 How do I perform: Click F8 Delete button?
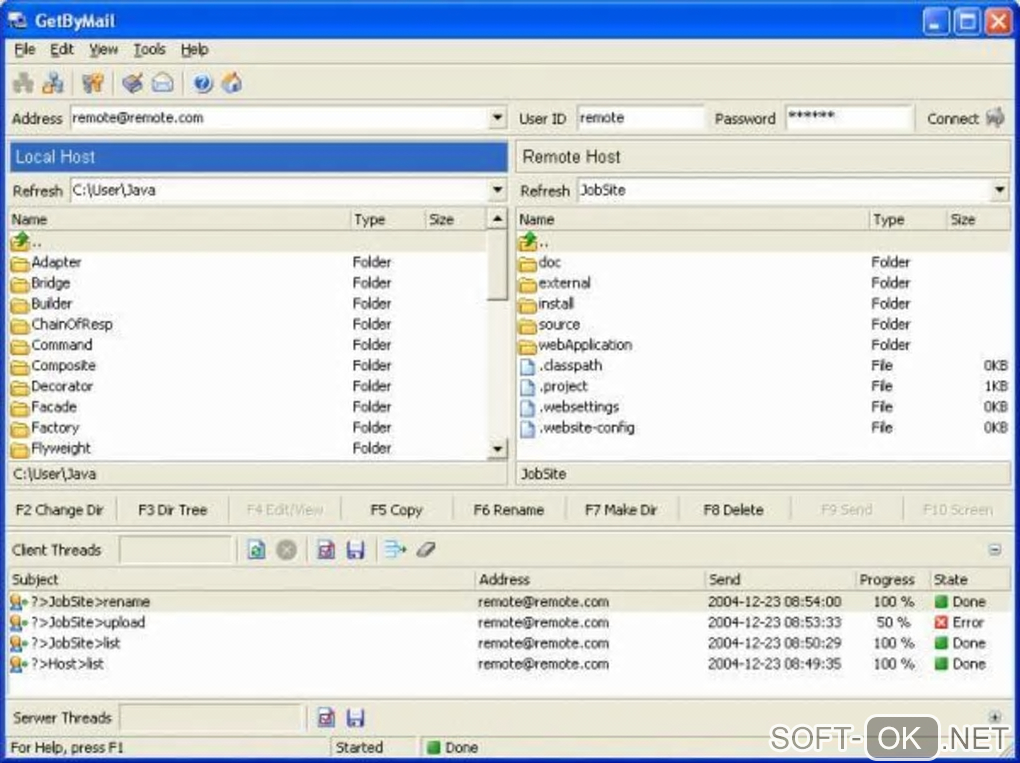(733, 510)
